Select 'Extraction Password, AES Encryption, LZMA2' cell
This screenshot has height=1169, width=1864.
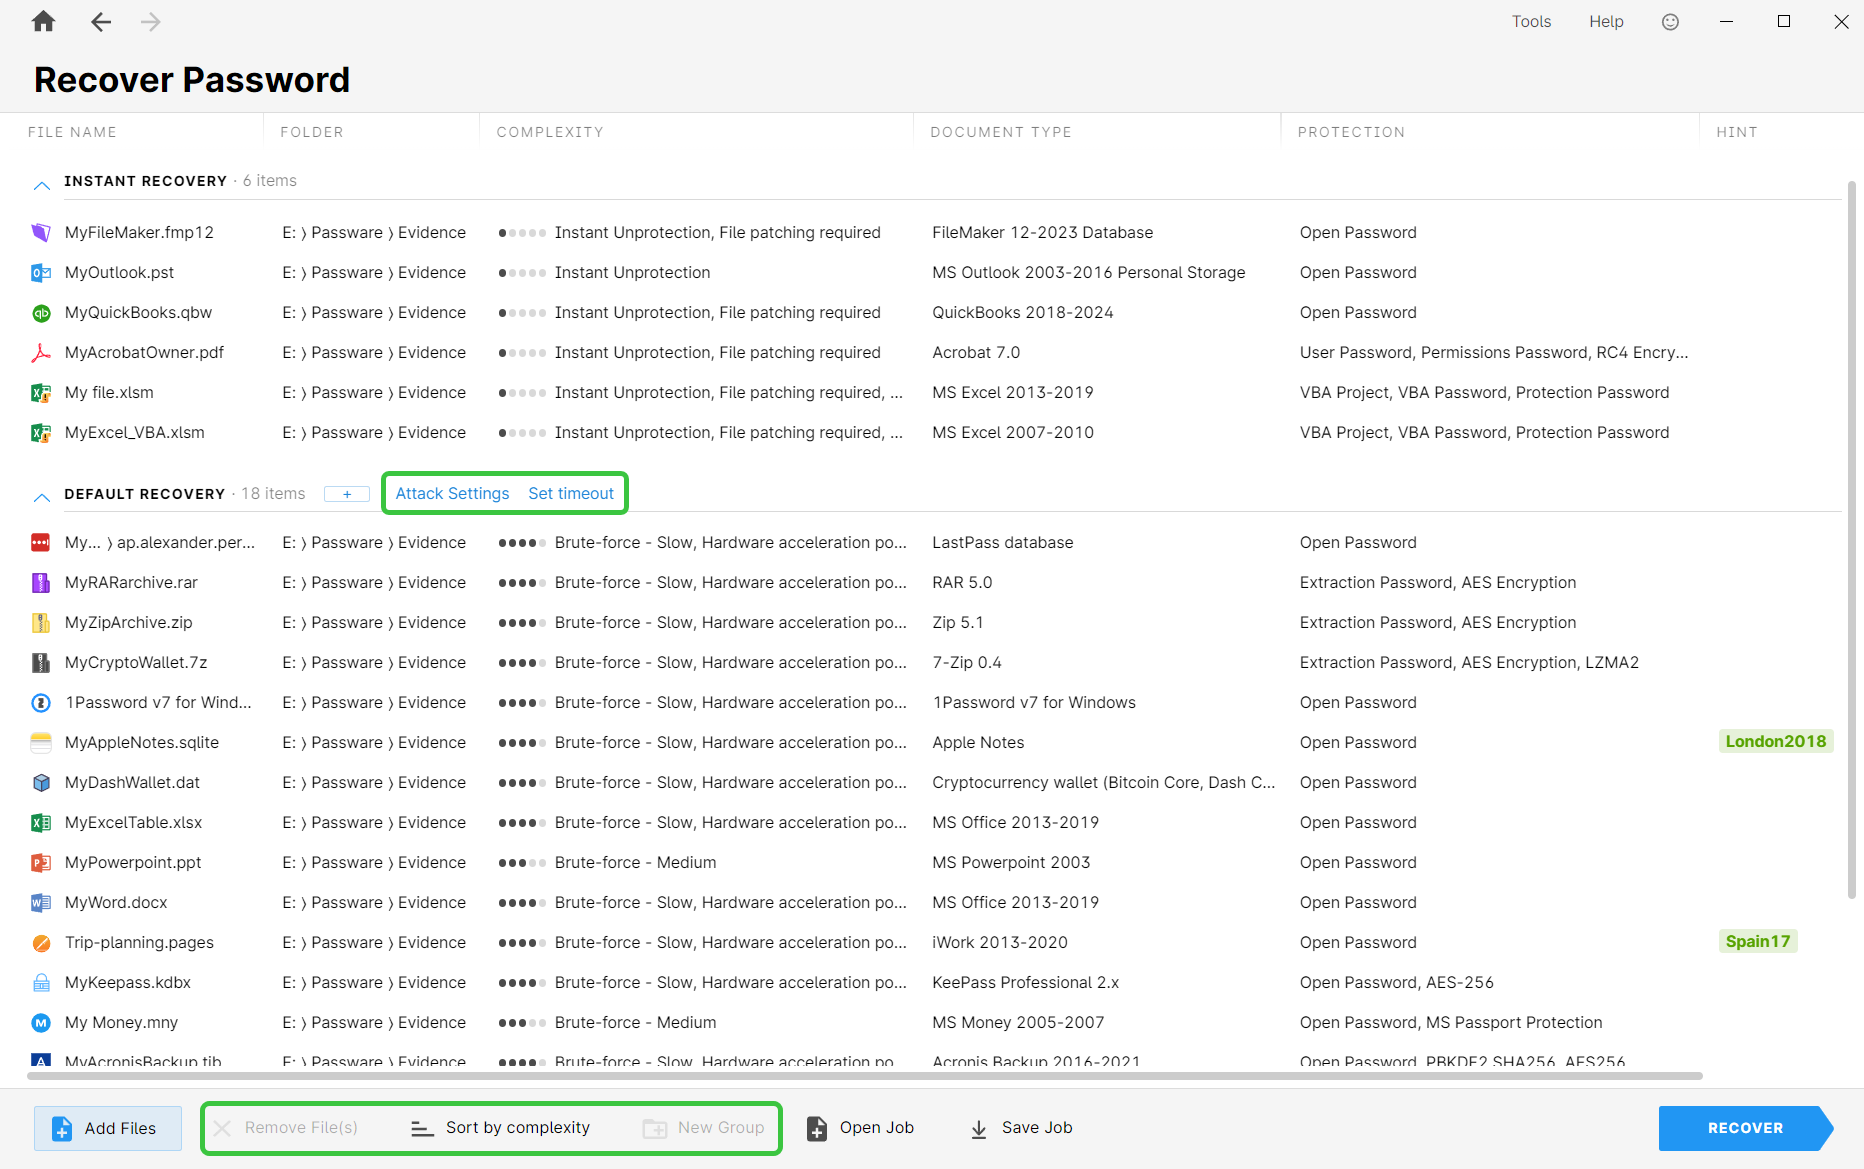coord(1469,662)
